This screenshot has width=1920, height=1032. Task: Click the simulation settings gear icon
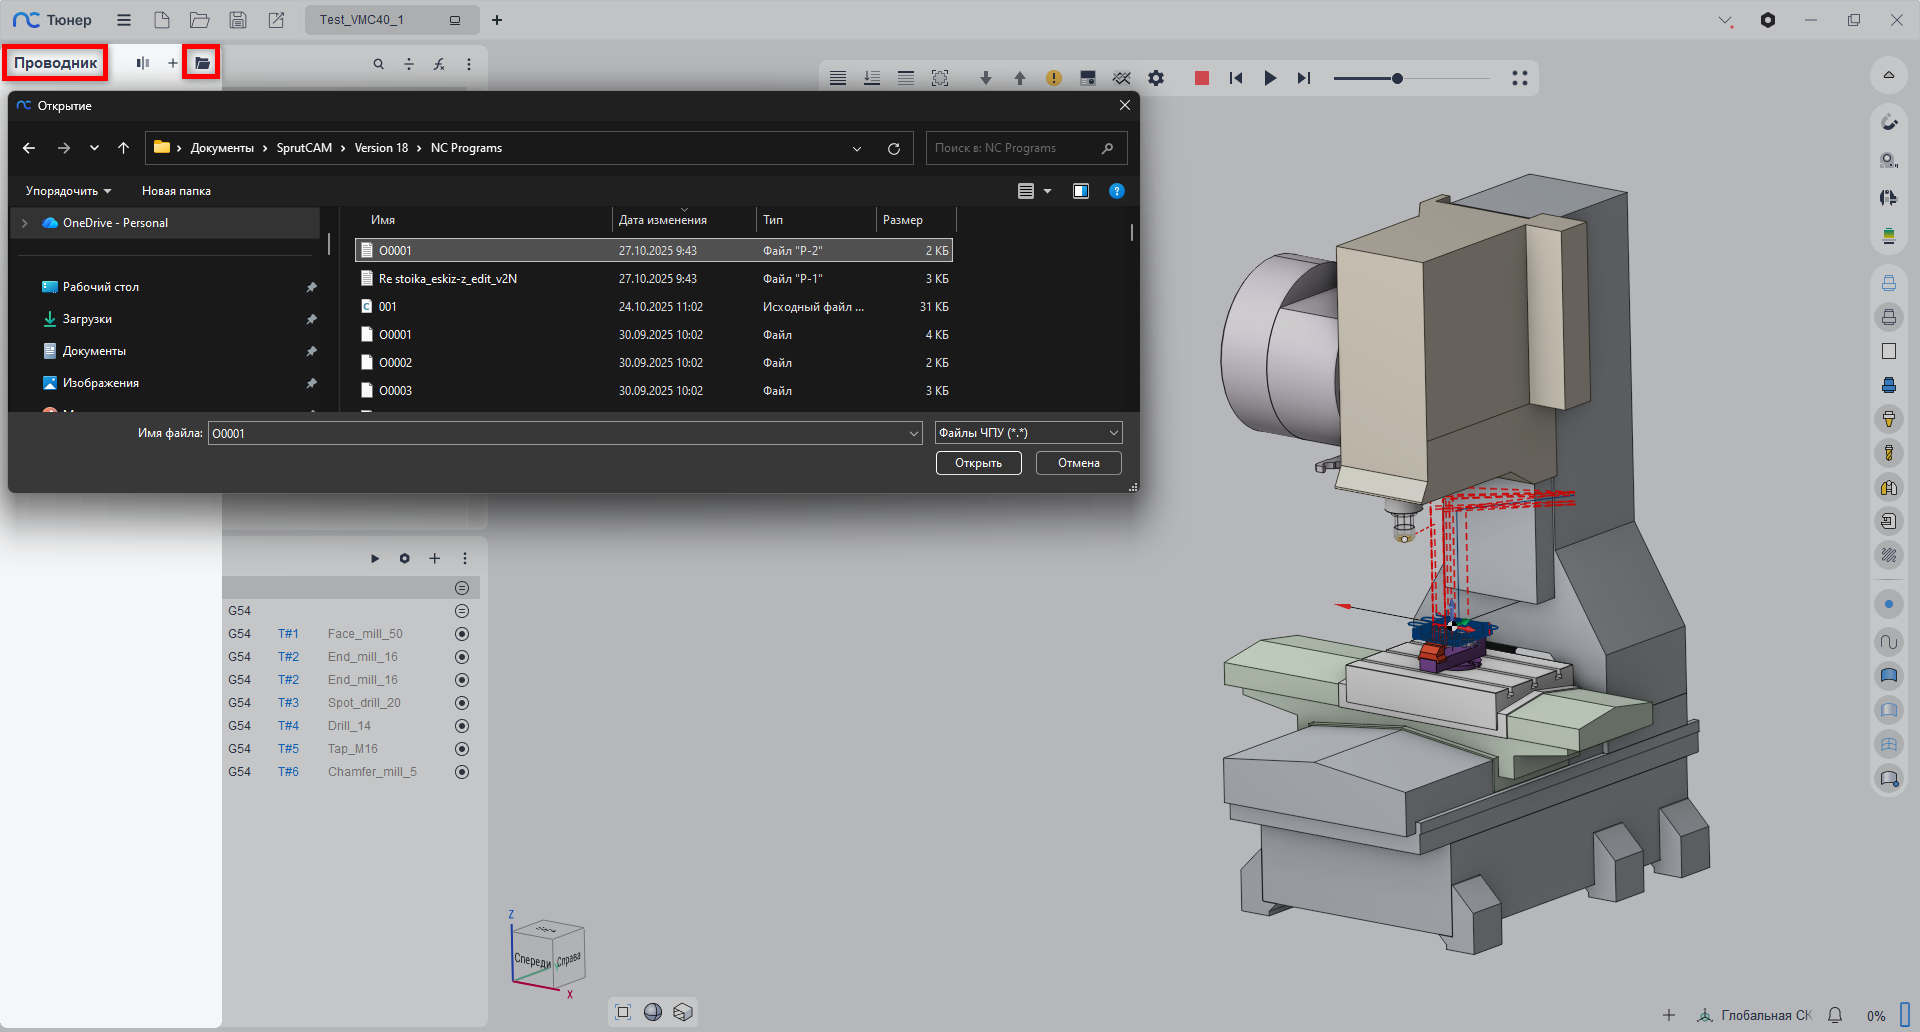pos(1156,78)
